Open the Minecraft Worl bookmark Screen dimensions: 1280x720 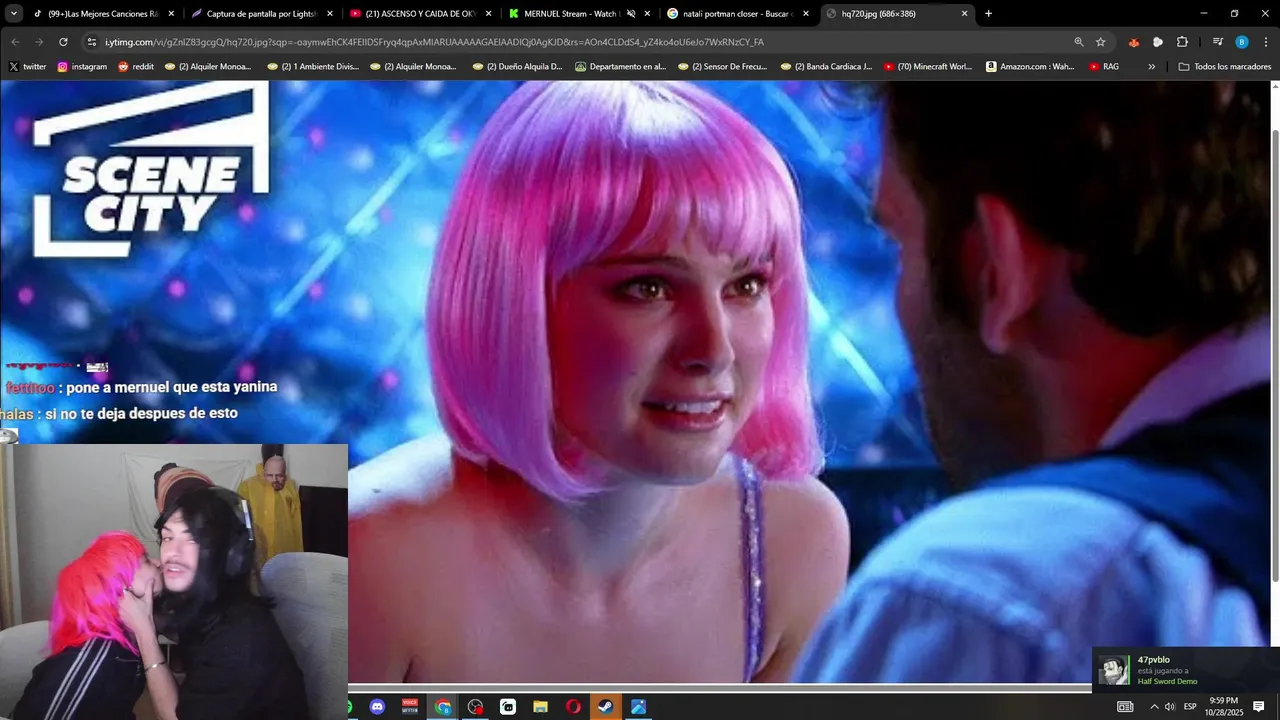pyautogui.click(x=928, y=67)
